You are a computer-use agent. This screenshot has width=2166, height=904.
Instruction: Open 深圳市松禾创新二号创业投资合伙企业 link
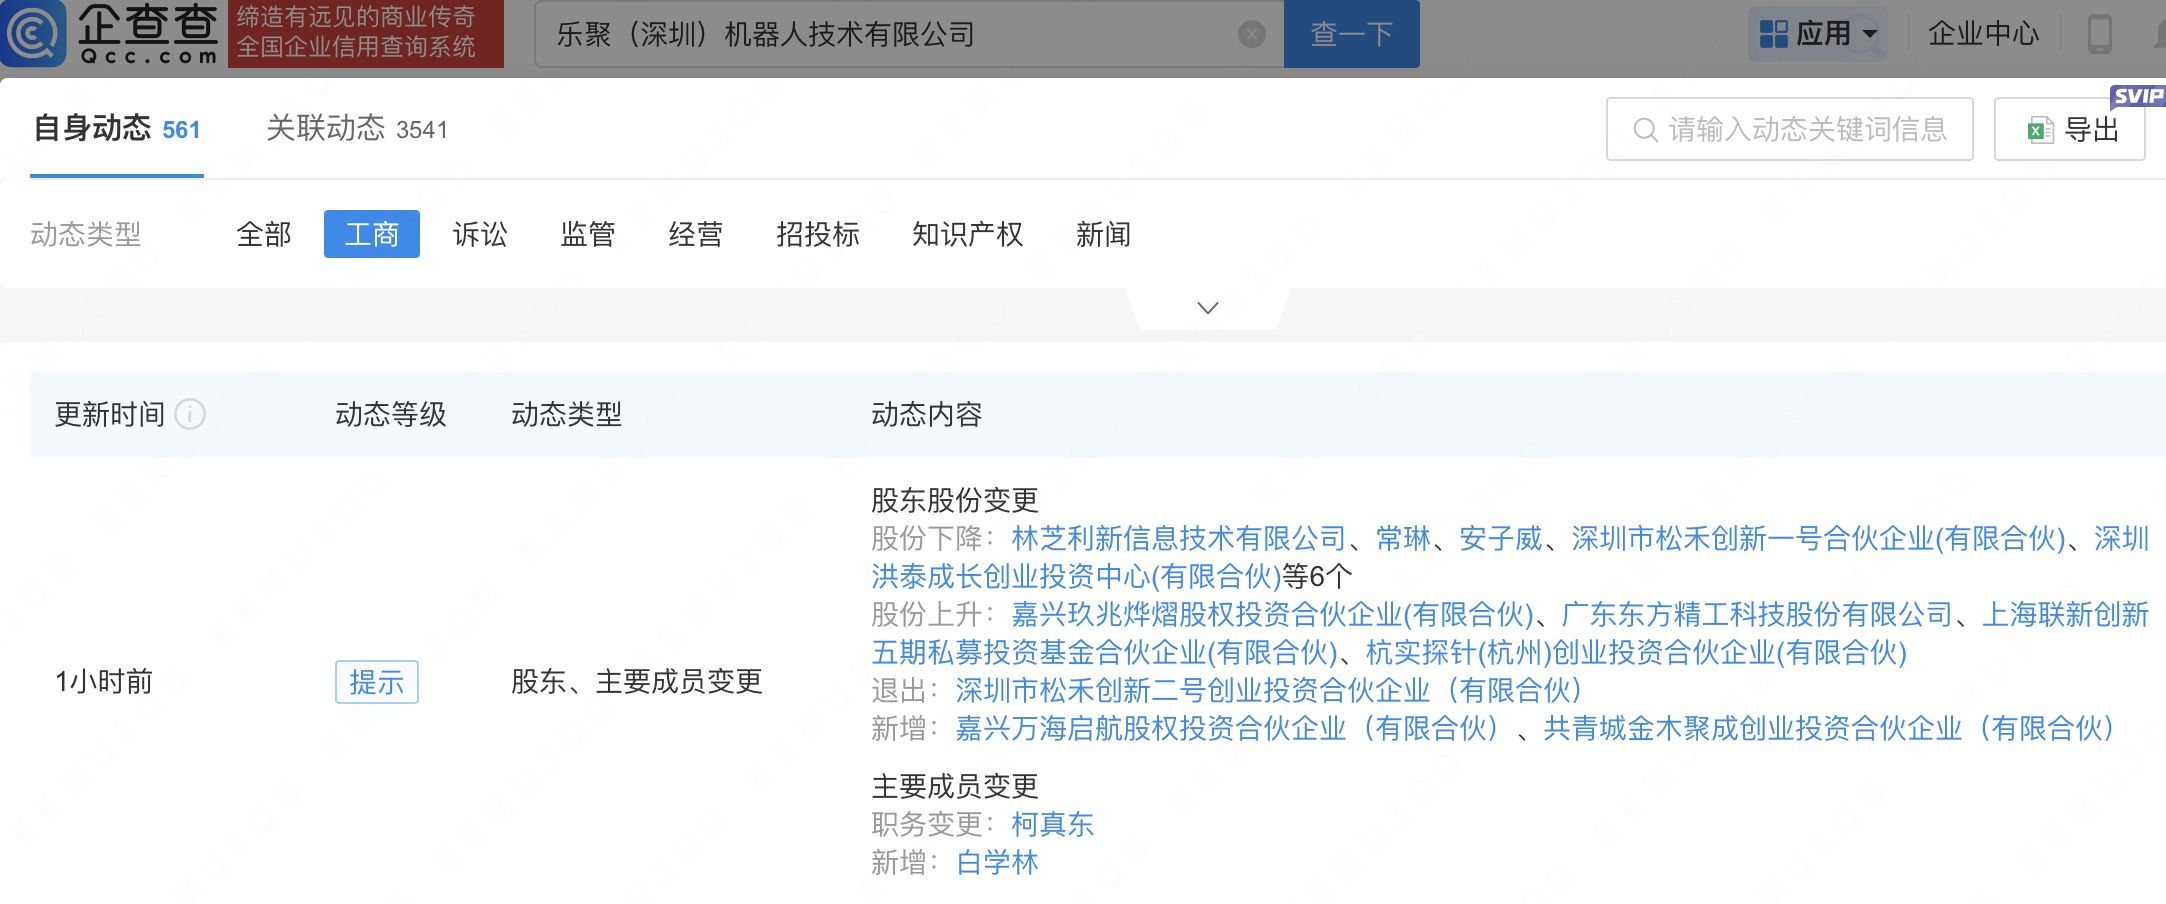(1271, 690)
